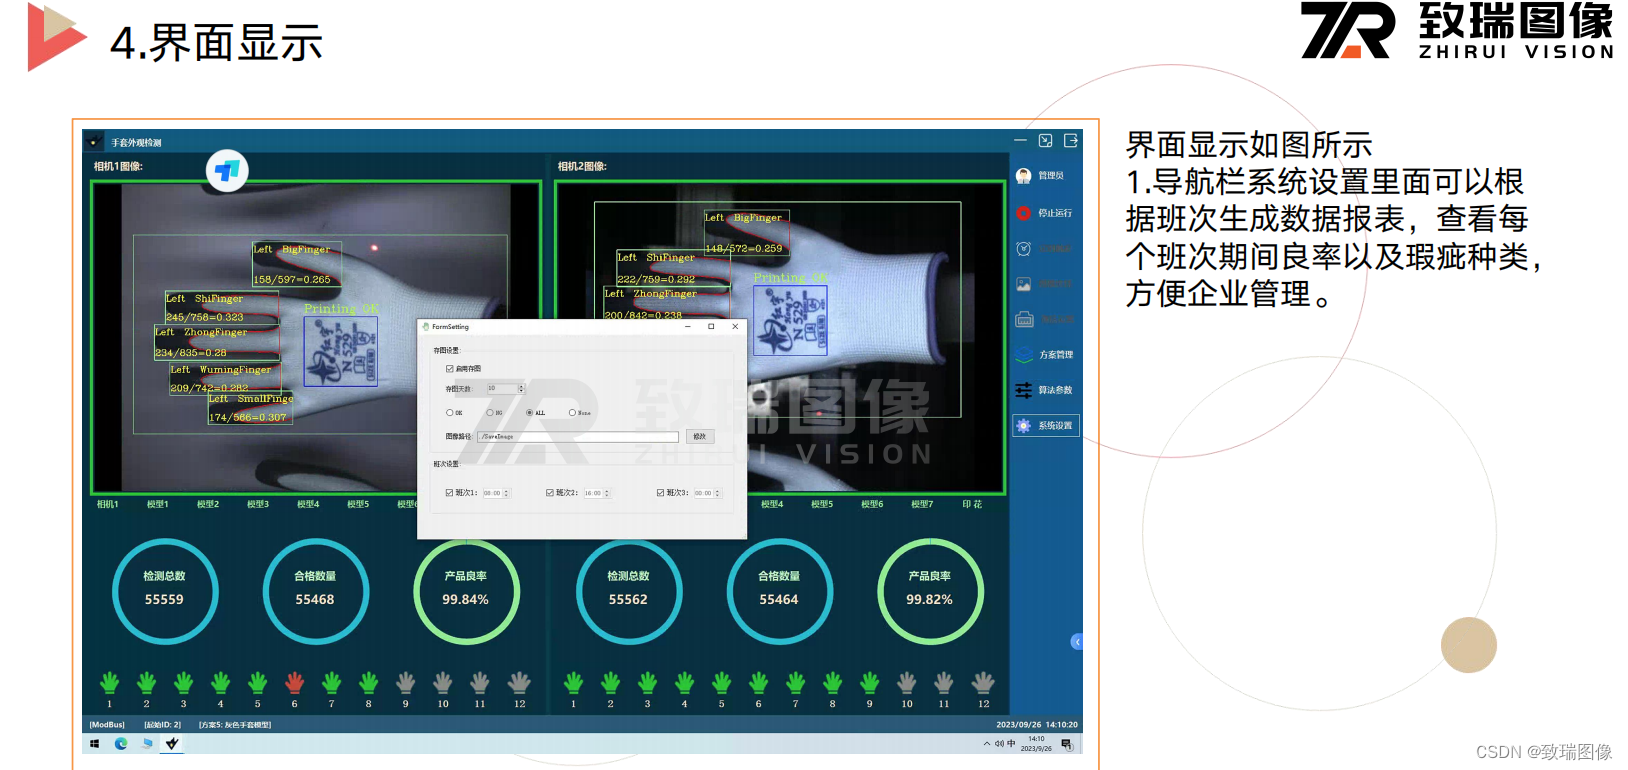The image size is (1628, 770).
Task: Open 算法参数 sliders icon
Action: 1023,390
